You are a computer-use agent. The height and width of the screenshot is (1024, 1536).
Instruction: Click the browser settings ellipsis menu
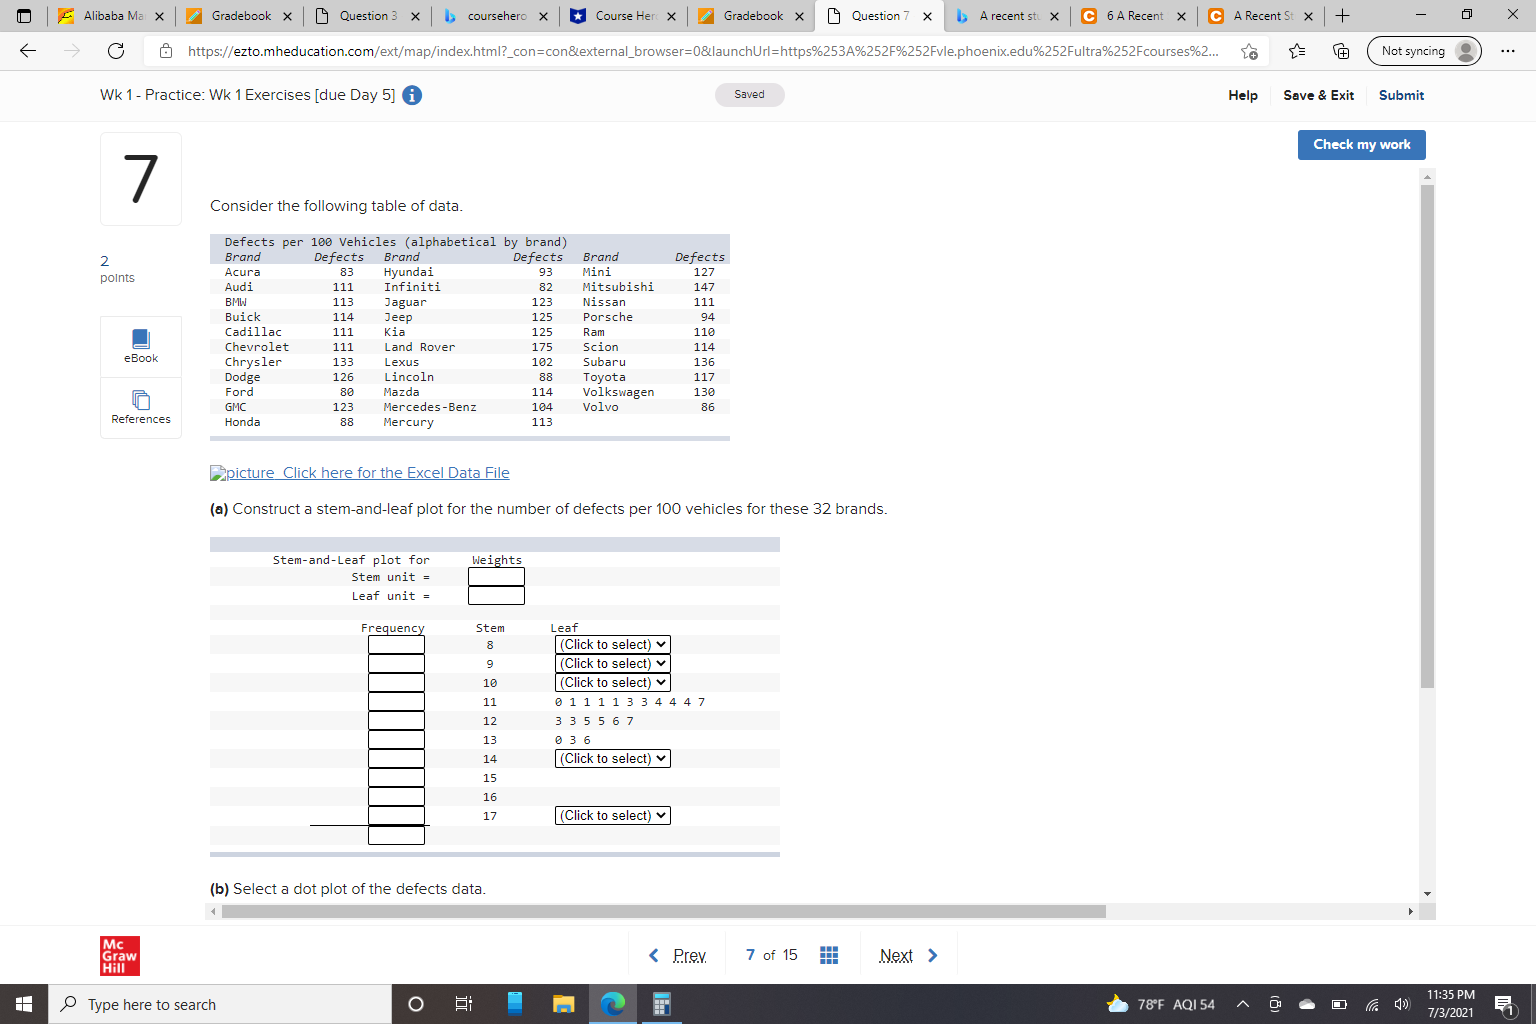pos(1507,50)
